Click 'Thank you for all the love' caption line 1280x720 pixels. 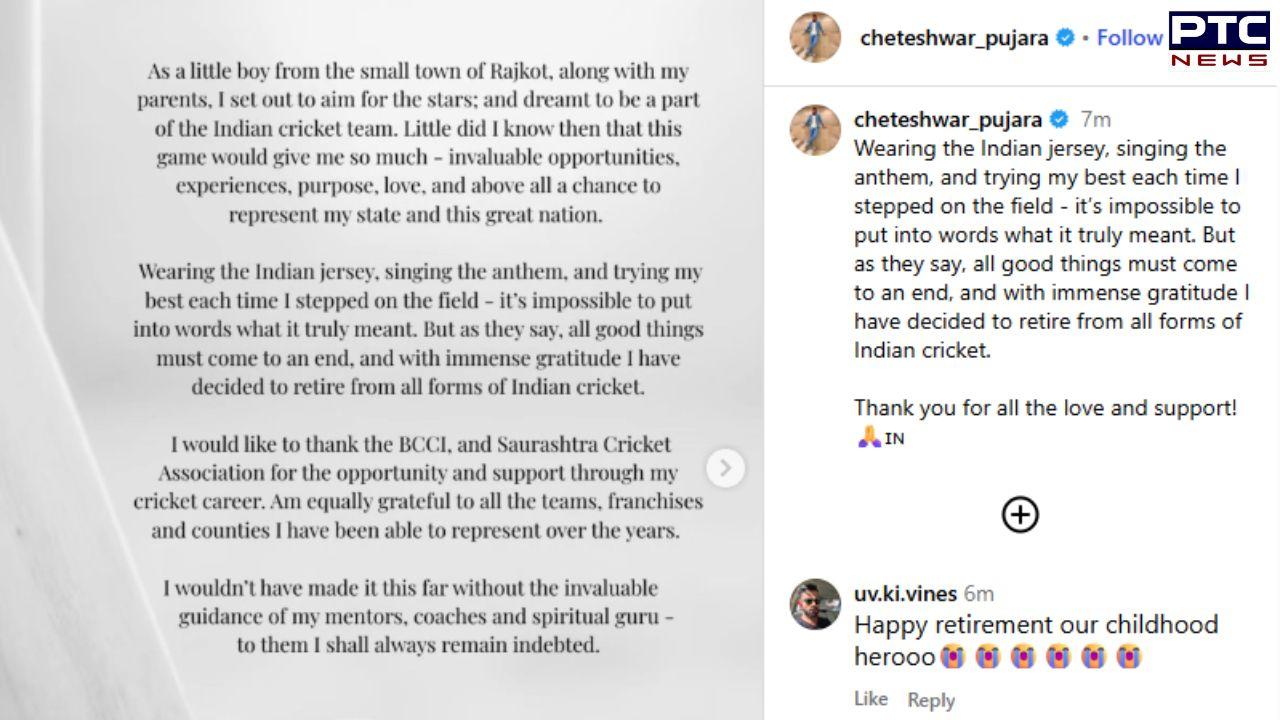[1045, 408]
